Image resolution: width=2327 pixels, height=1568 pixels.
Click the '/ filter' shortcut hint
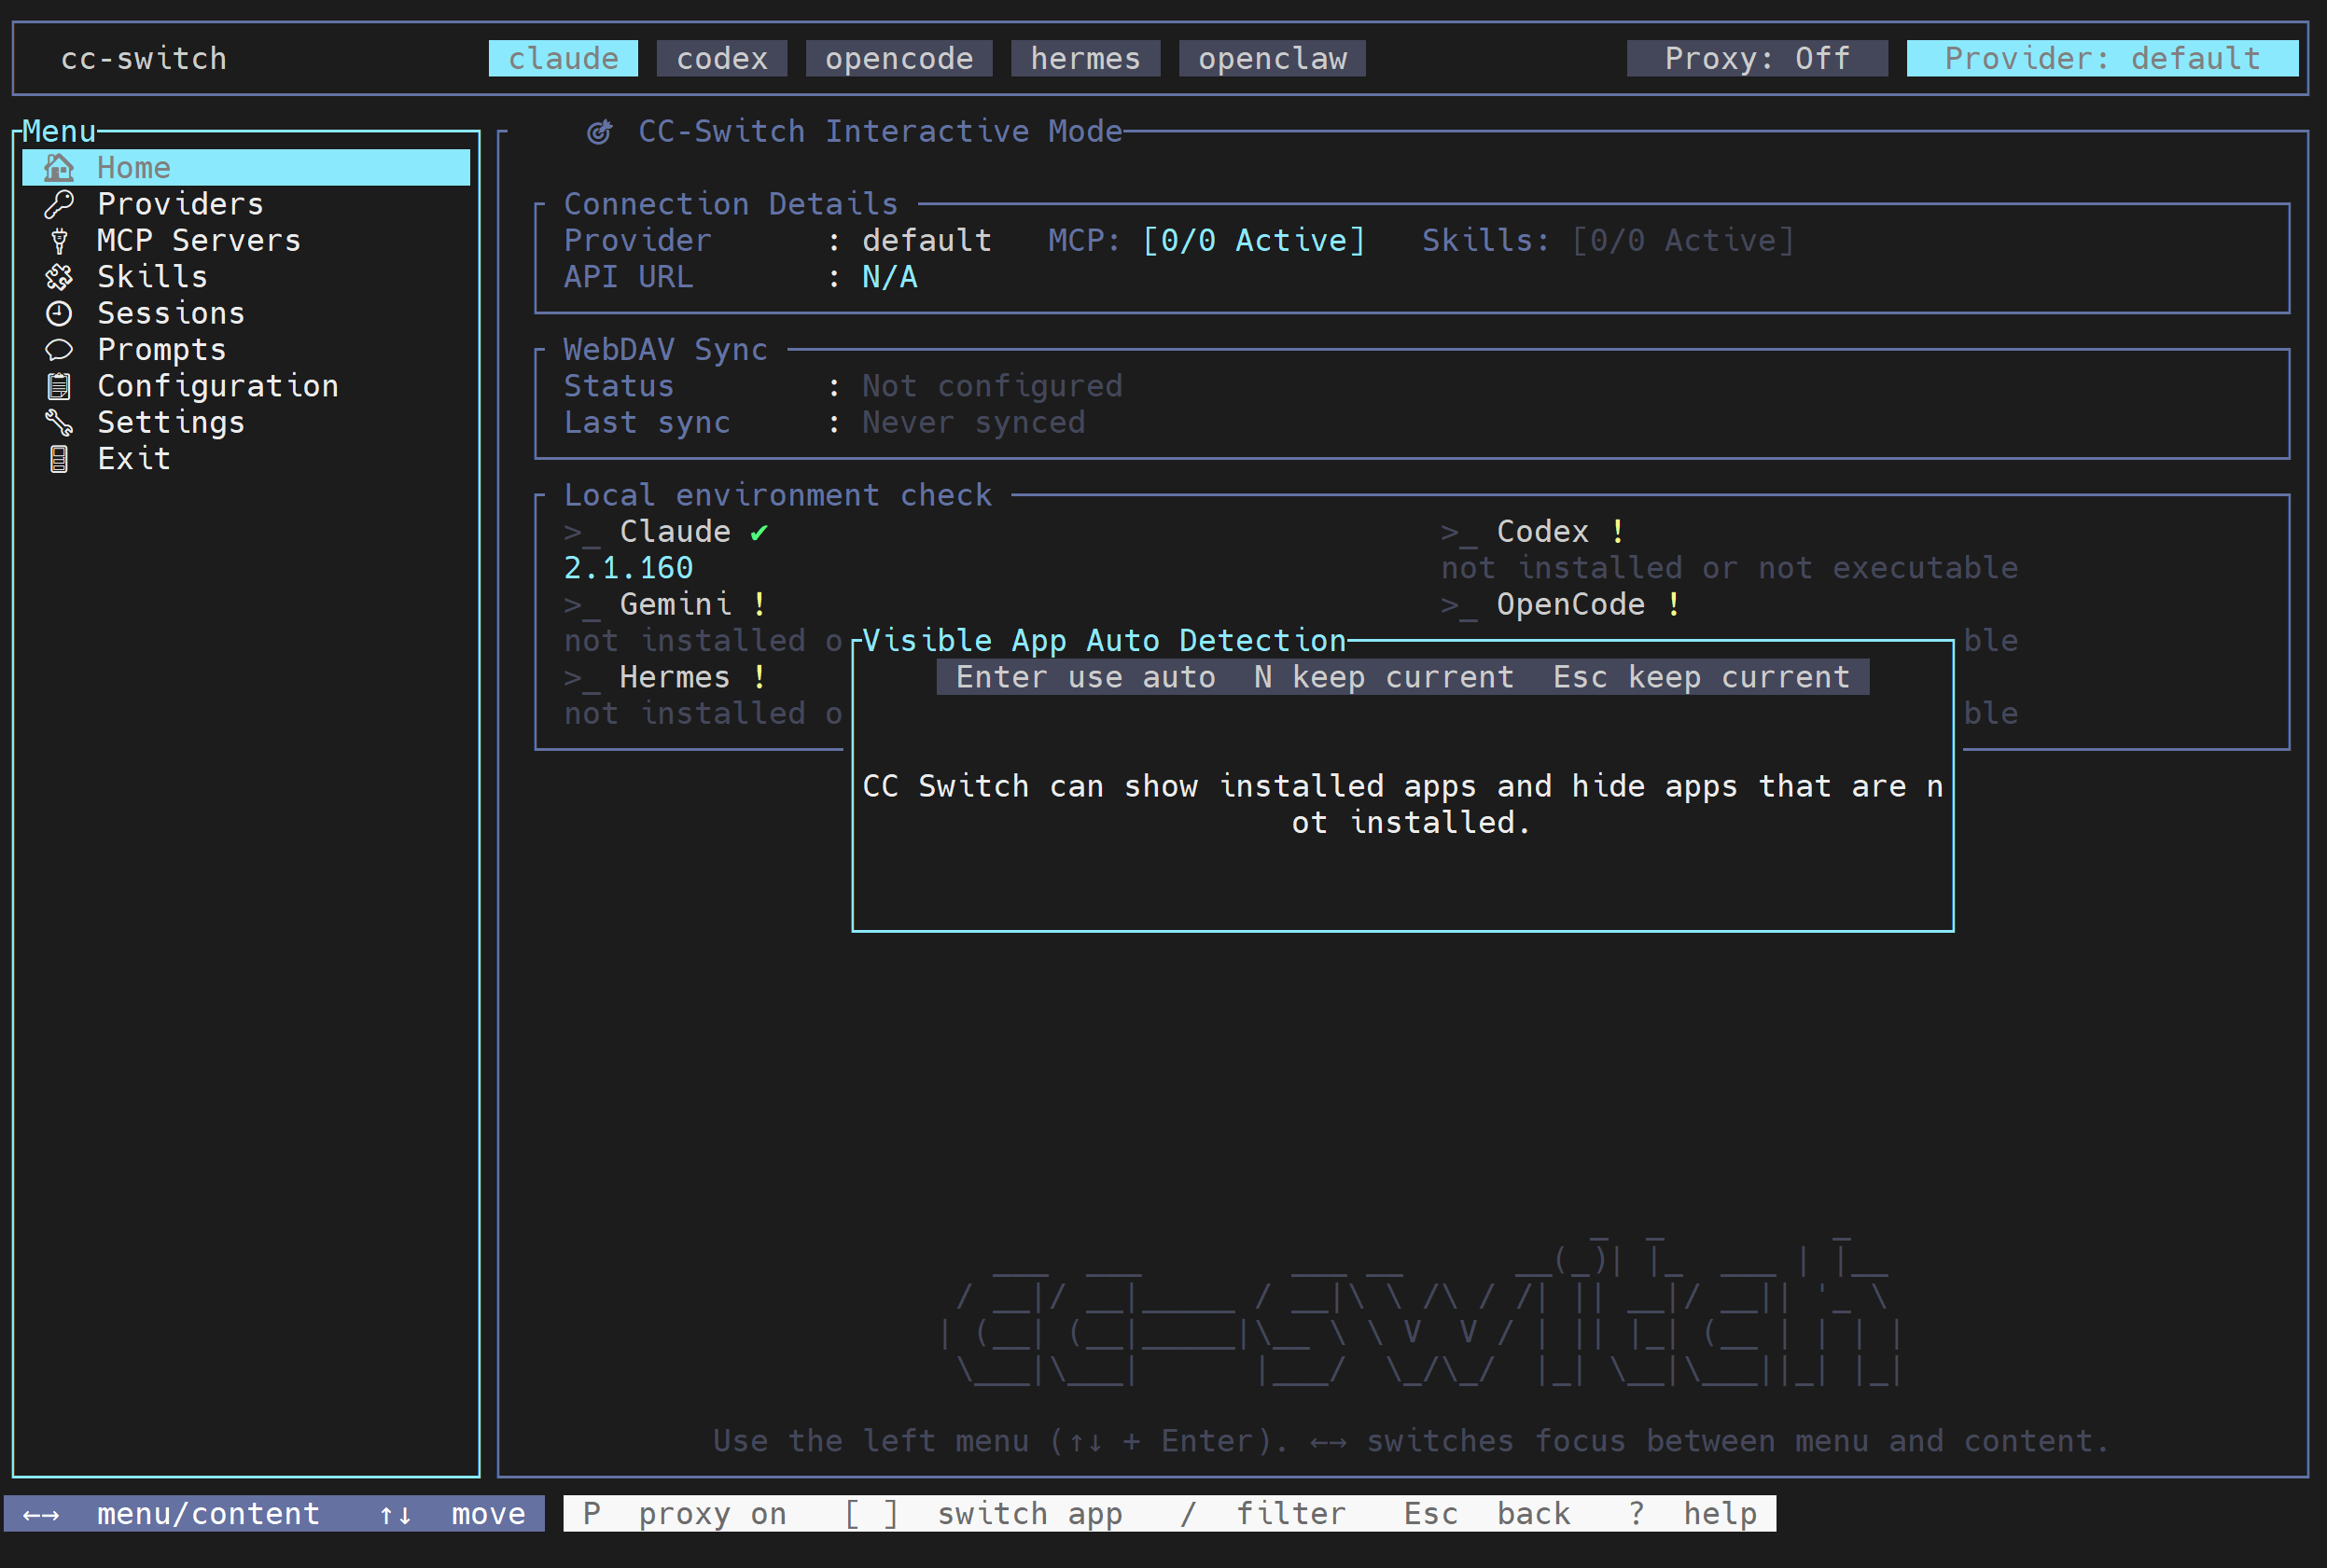tap(1263, 1515)
